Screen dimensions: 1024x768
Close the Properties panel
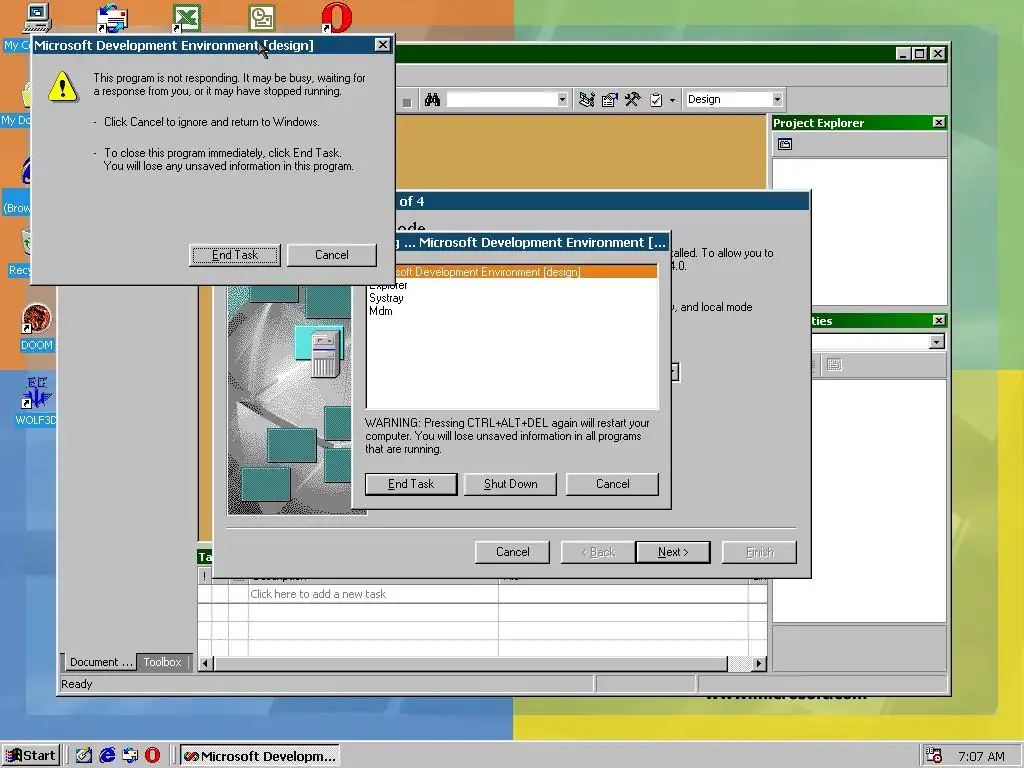tap(938, 321)
